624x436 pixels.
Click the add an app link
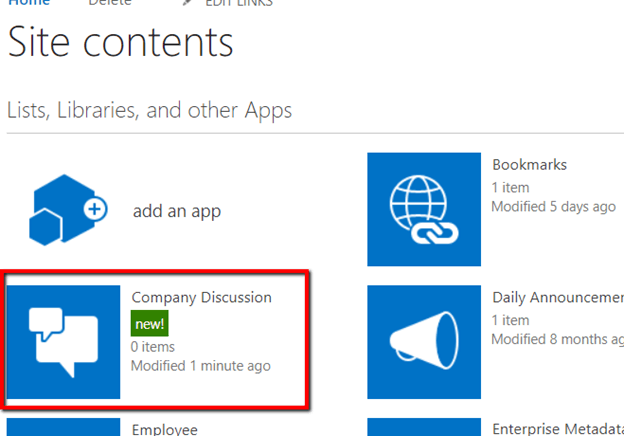click(177, 211)
